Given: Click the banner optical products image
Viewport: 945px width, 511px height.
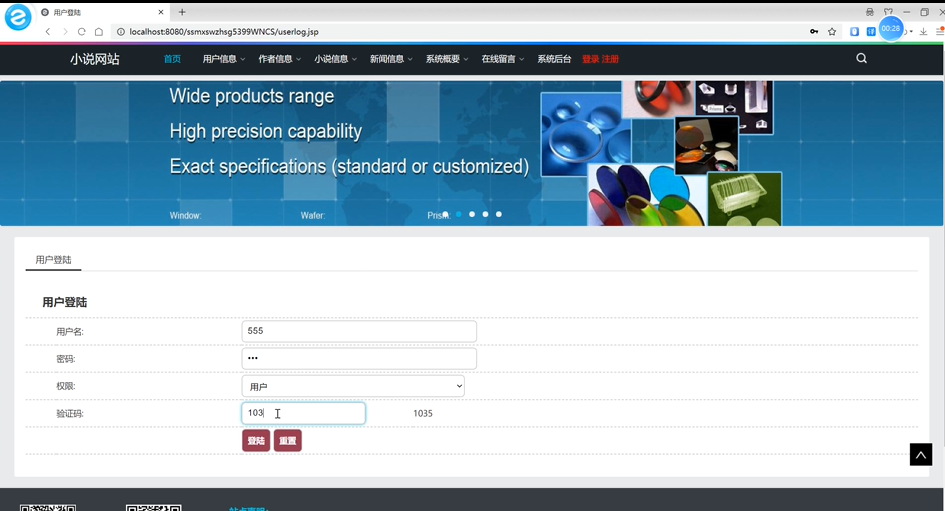Looking at the screenshot, I should tap(661, 154).
